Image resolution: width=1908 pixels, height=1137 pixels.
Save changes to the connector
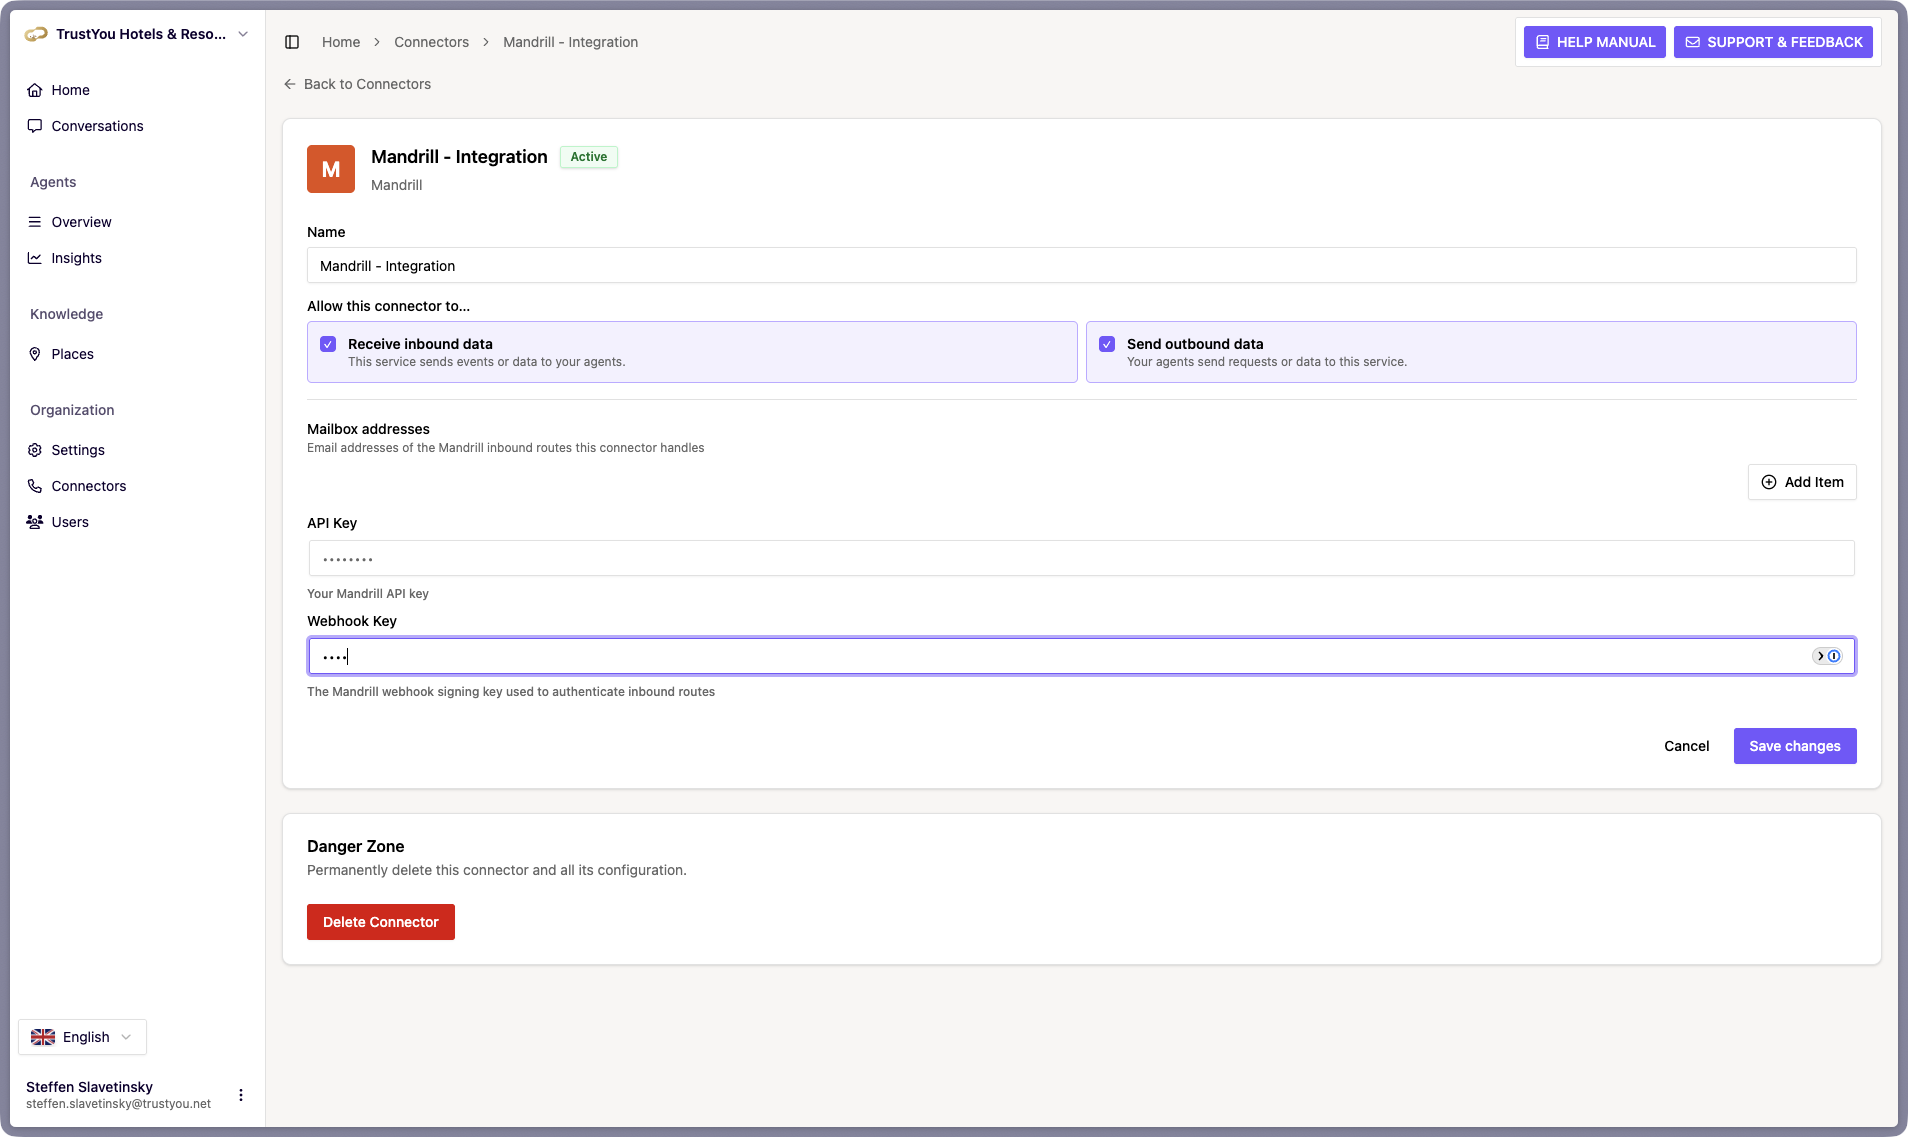1795,746
